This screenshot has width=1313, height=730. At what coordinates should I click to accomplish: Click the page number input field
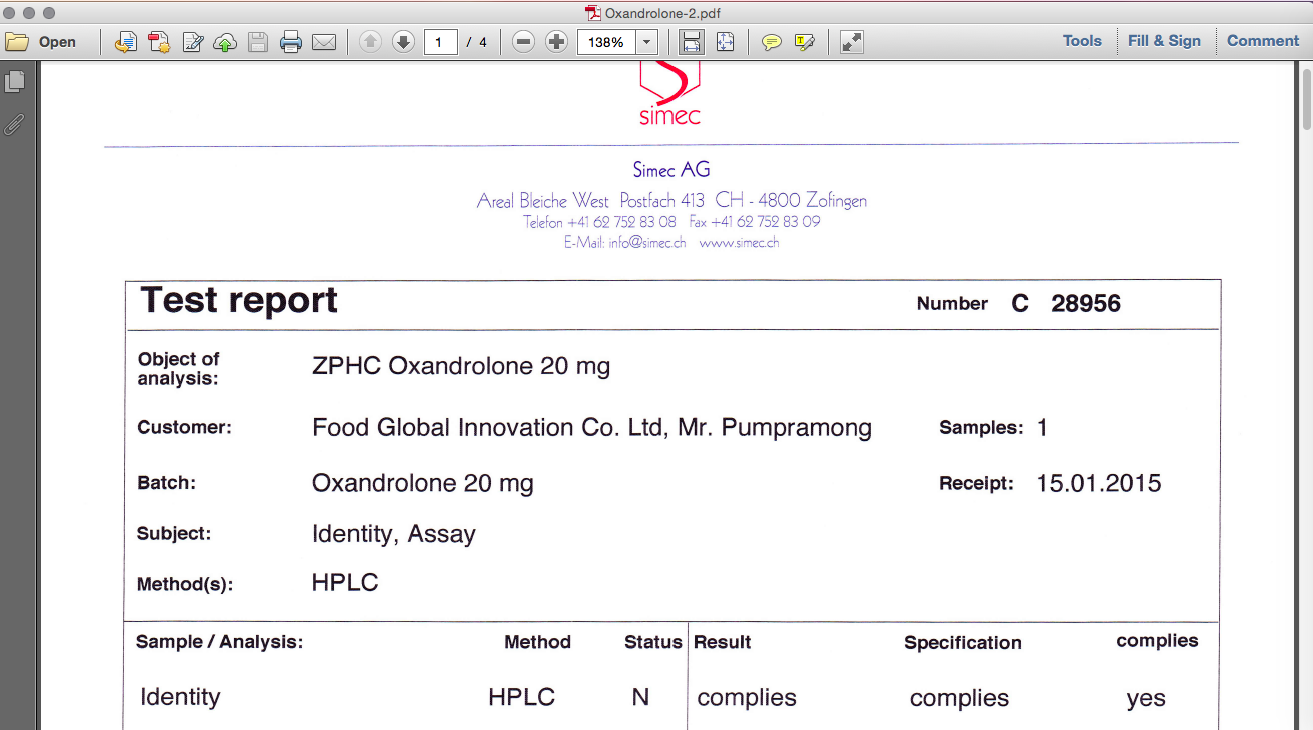pyautogui.click(x=441, y=42)
